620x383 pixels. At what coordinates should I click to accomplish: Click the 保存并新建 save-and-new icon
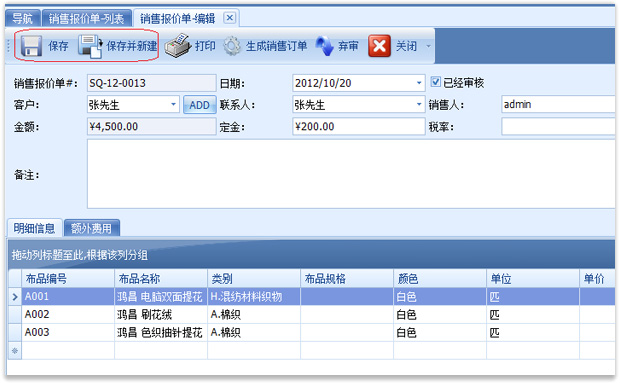(x=90, y=46)
